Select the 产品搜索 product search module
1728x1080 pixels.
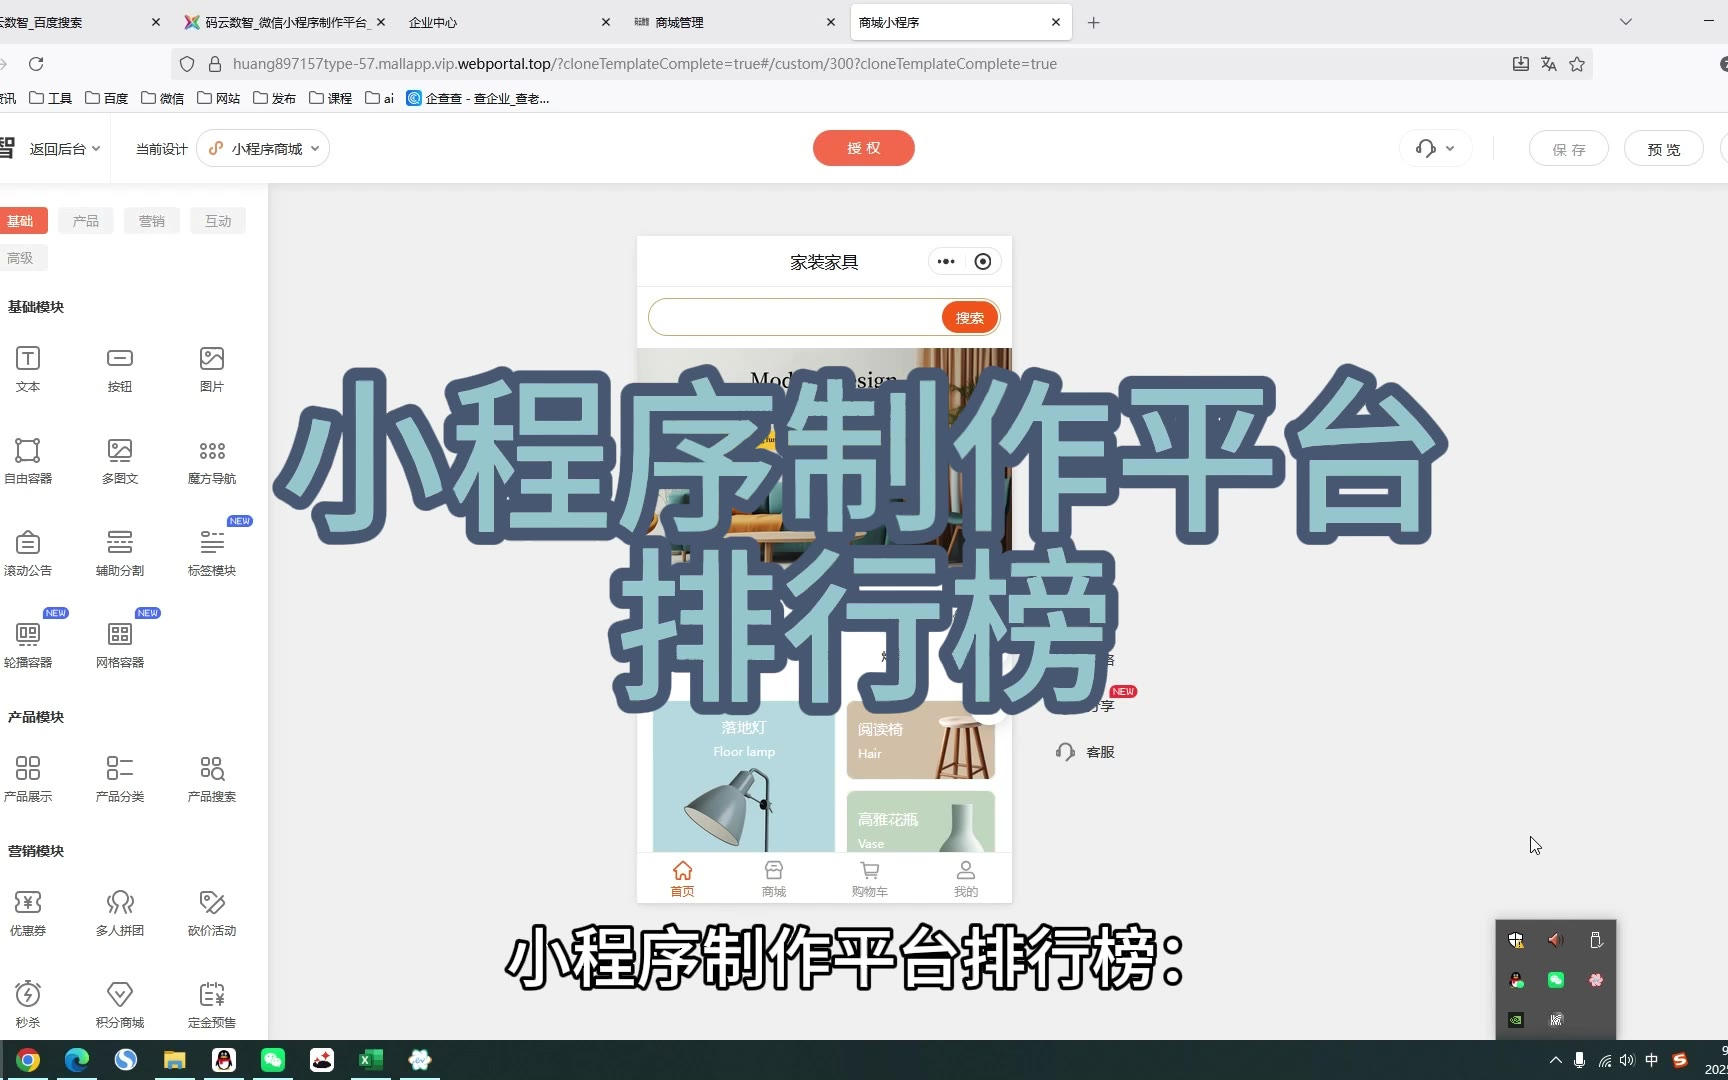pos(212,769)
